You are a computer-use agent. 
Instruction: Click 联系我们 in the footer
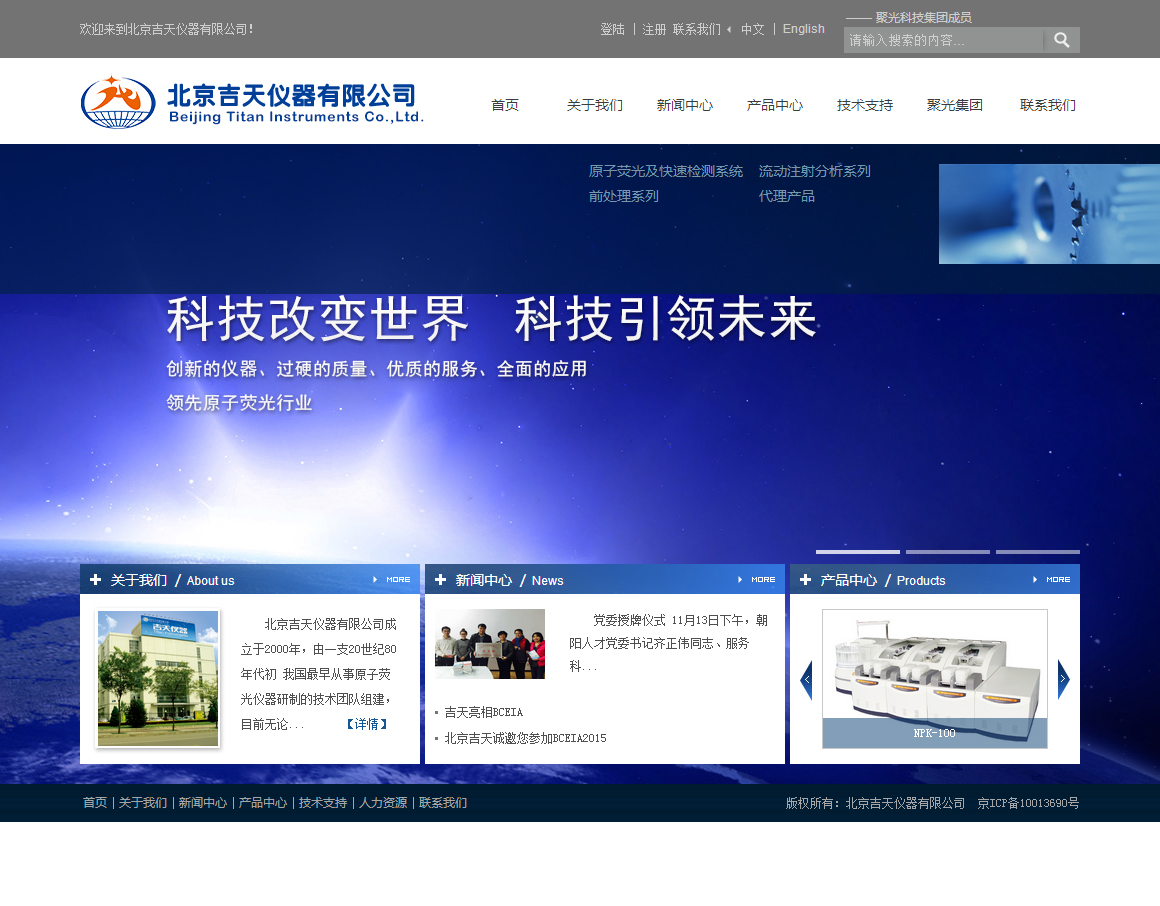pyautogui.click(x=442, y=802)
